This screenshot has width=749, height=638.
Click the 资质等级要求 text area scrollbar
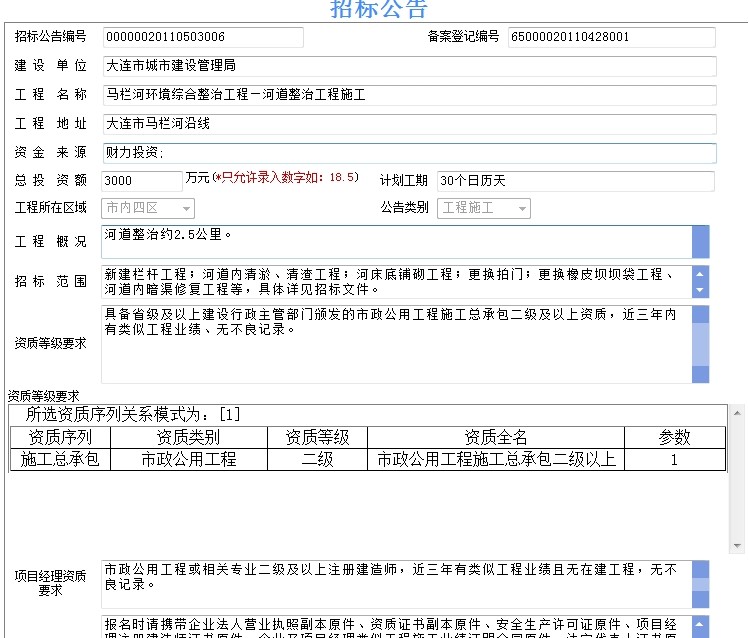click(x=700, y=344)
